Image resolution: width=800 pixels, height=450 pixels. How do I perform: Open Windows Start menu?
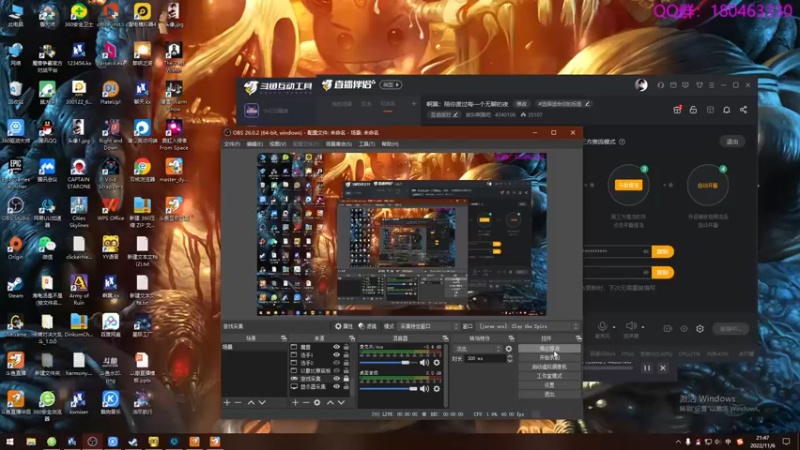click(10, 442)
